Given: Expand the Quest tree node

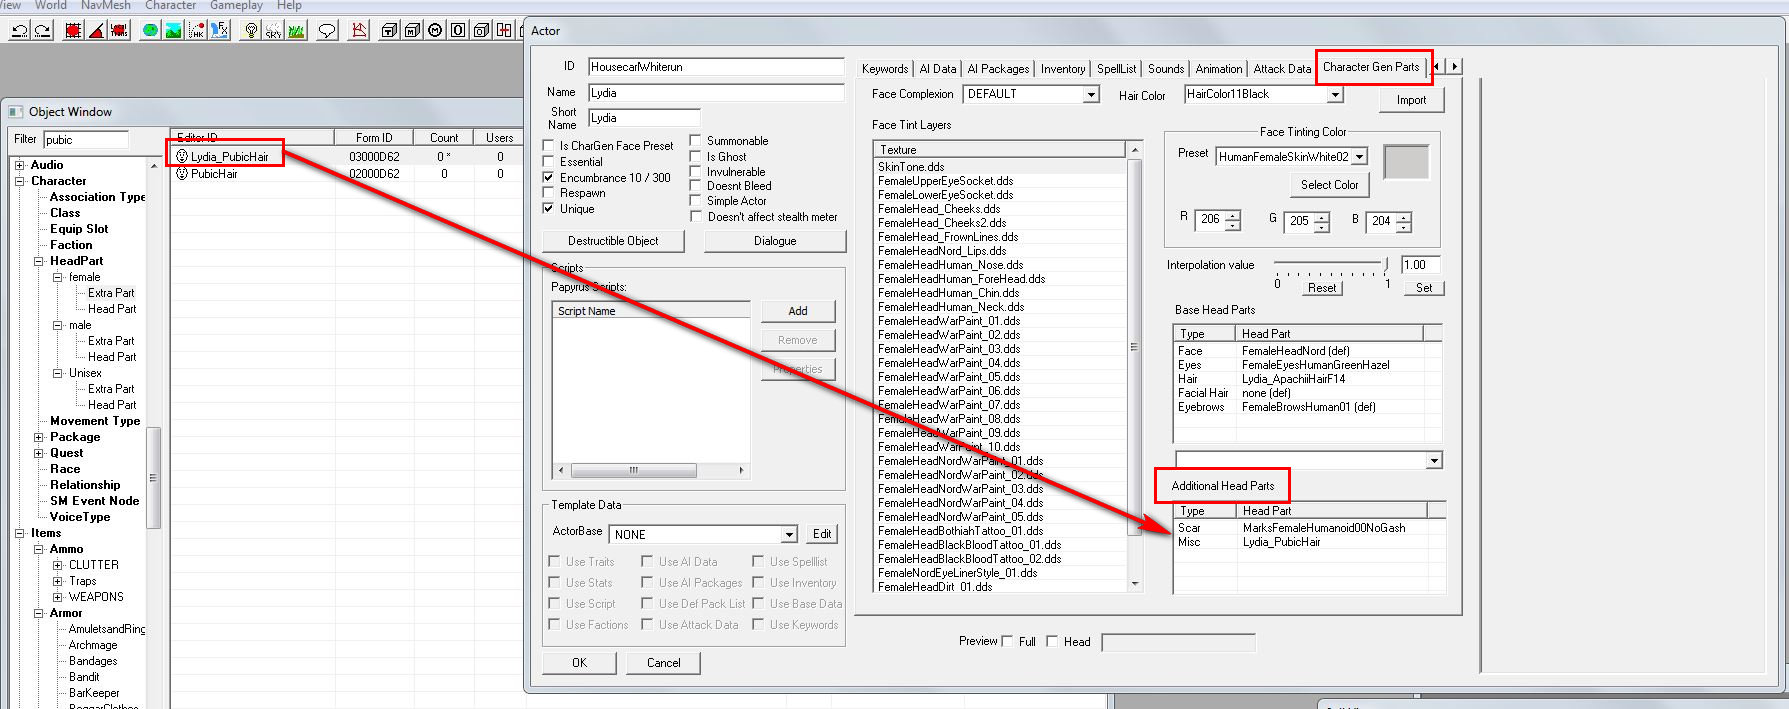Looking at the screenshot, I should (39, 453).
